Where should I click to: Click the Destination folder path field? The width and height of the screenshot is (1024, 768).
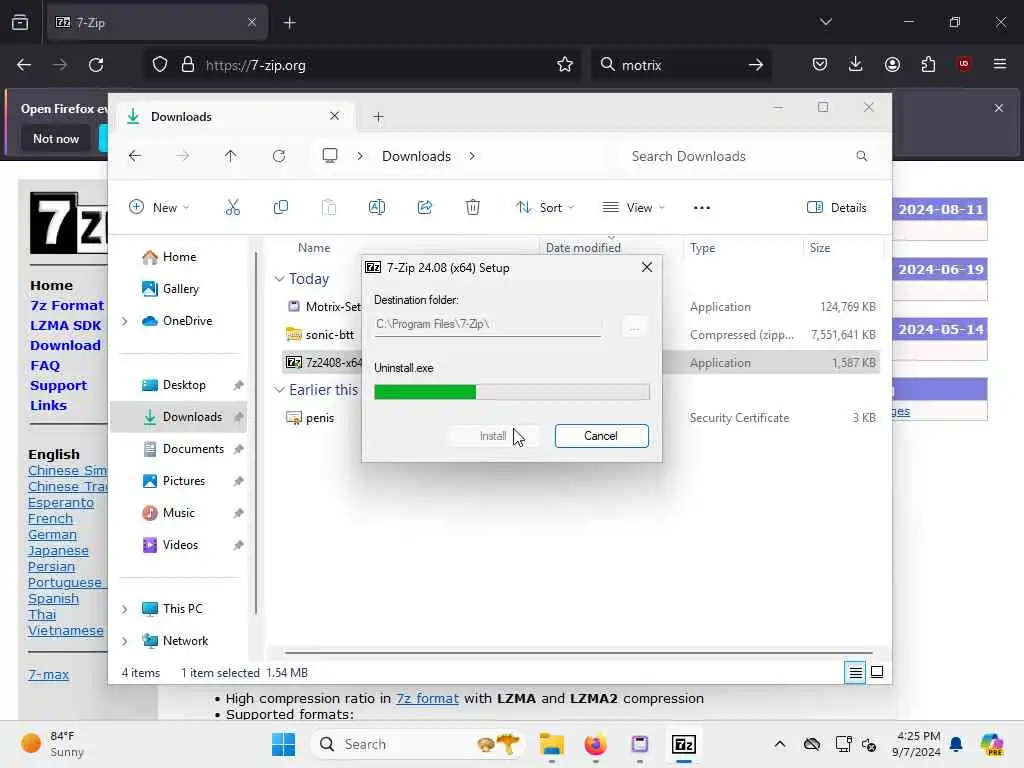[x=487, y=324]
